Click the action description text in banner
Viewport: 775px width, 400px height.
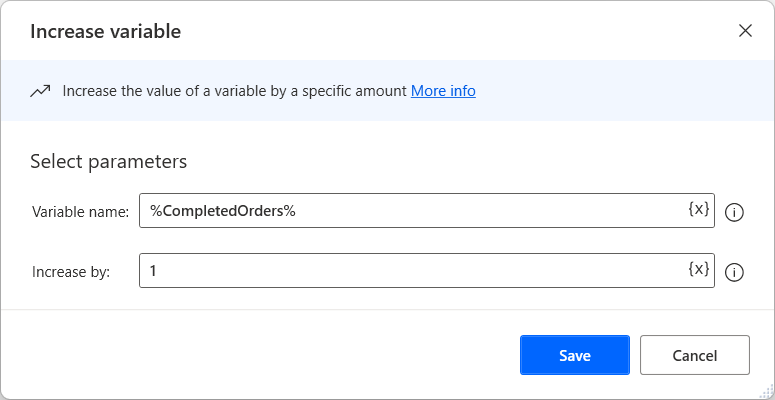pos(235,91)
